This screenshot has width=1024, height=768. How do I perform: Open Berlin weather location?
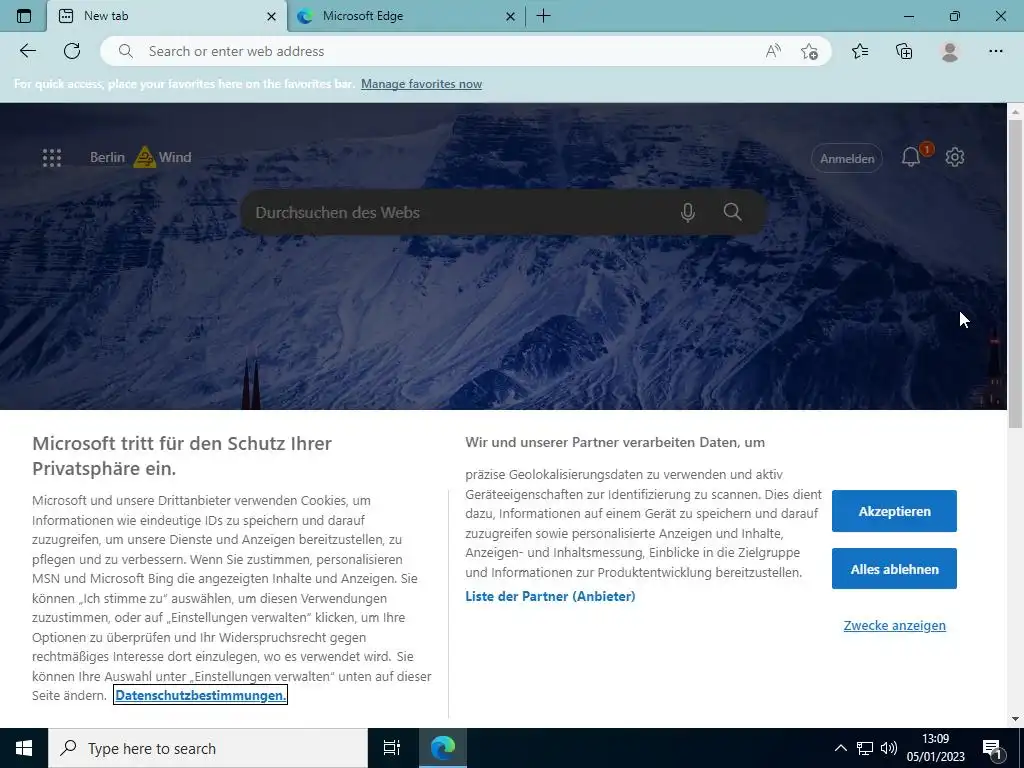click(107, 157)
